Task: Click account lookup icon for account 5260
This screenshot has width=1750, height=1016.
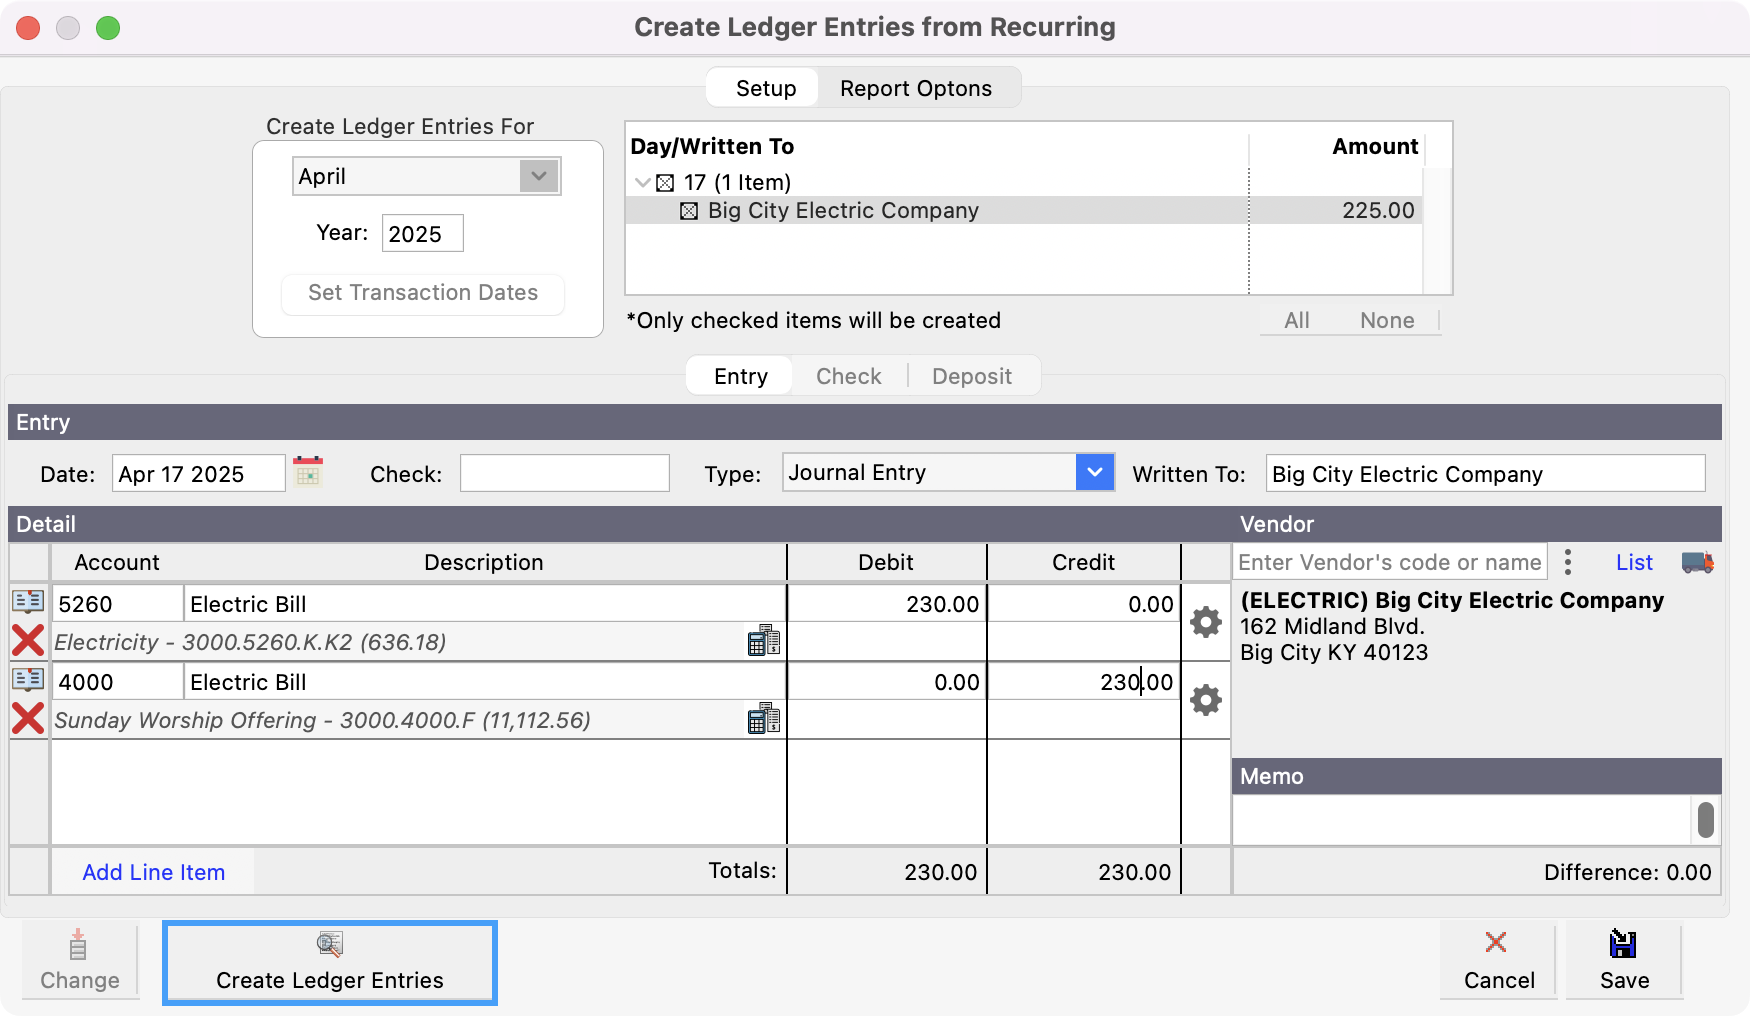Action: tap(28, 601)
